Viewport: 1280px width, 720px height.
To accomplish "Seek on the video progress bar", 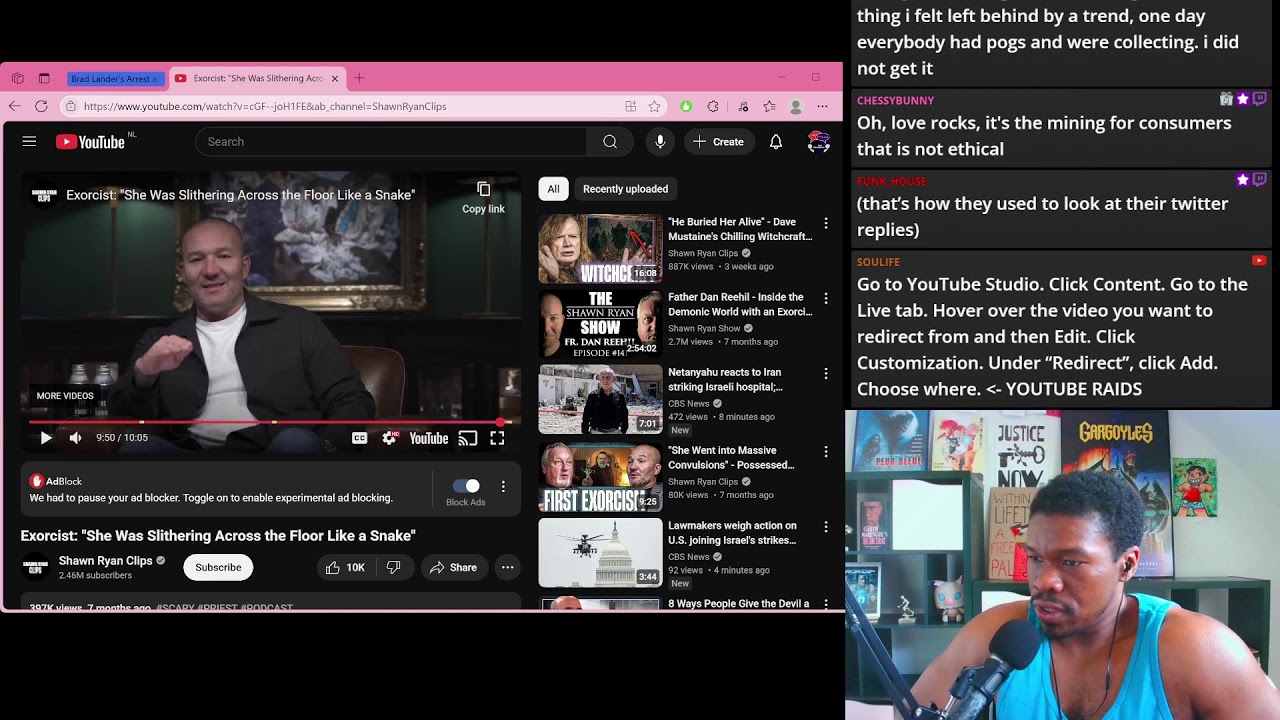I will pyautogui.click(x=271, y=422).
